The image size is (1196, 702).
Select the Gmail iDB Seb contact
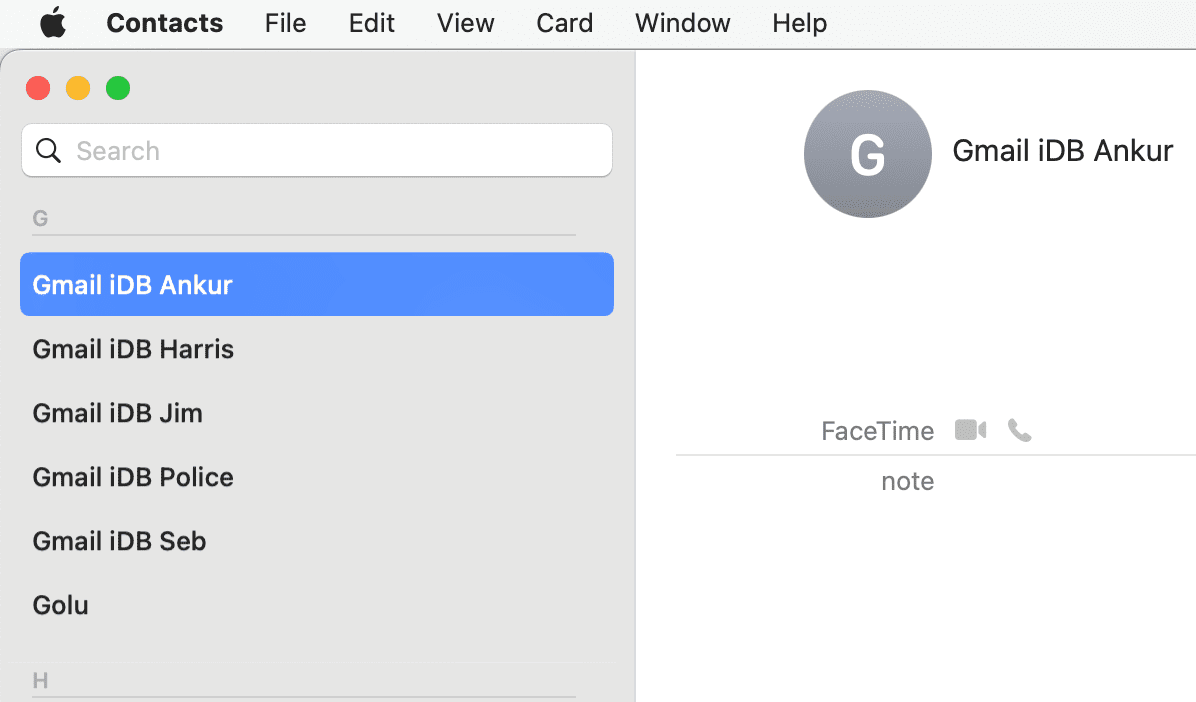317,541
